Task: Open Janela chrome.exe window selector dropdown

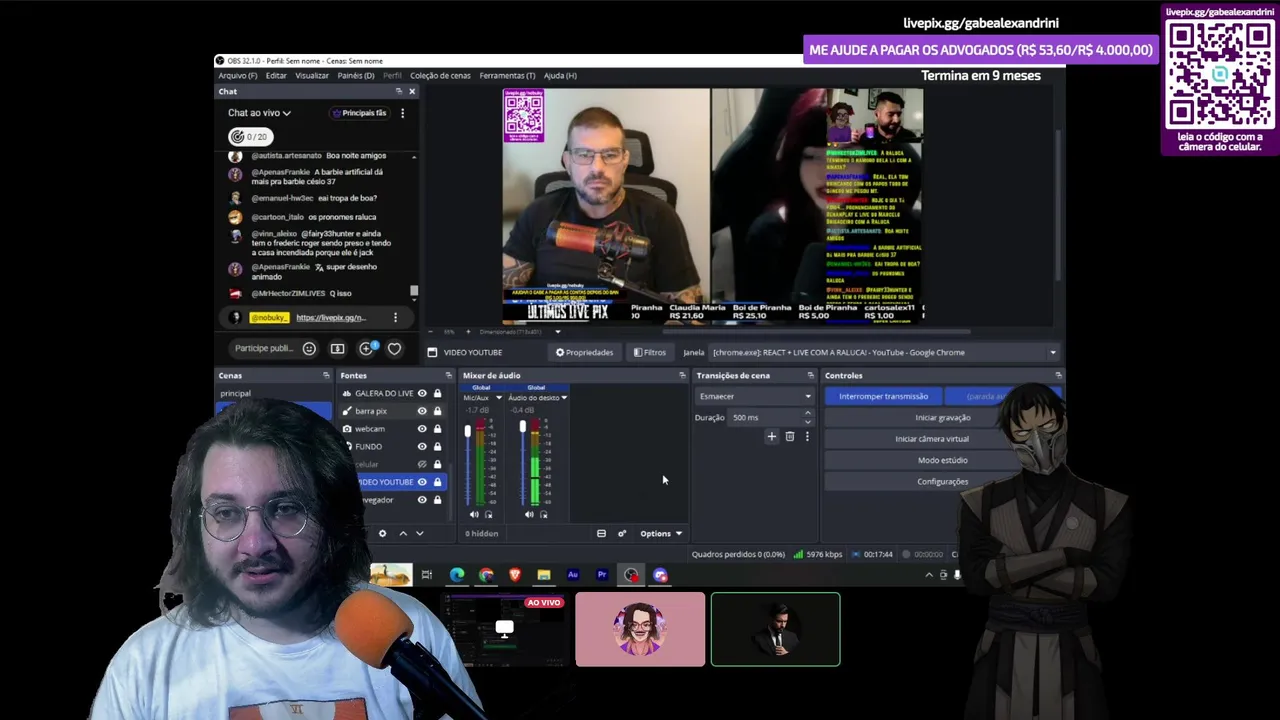Action: point(884,352)
